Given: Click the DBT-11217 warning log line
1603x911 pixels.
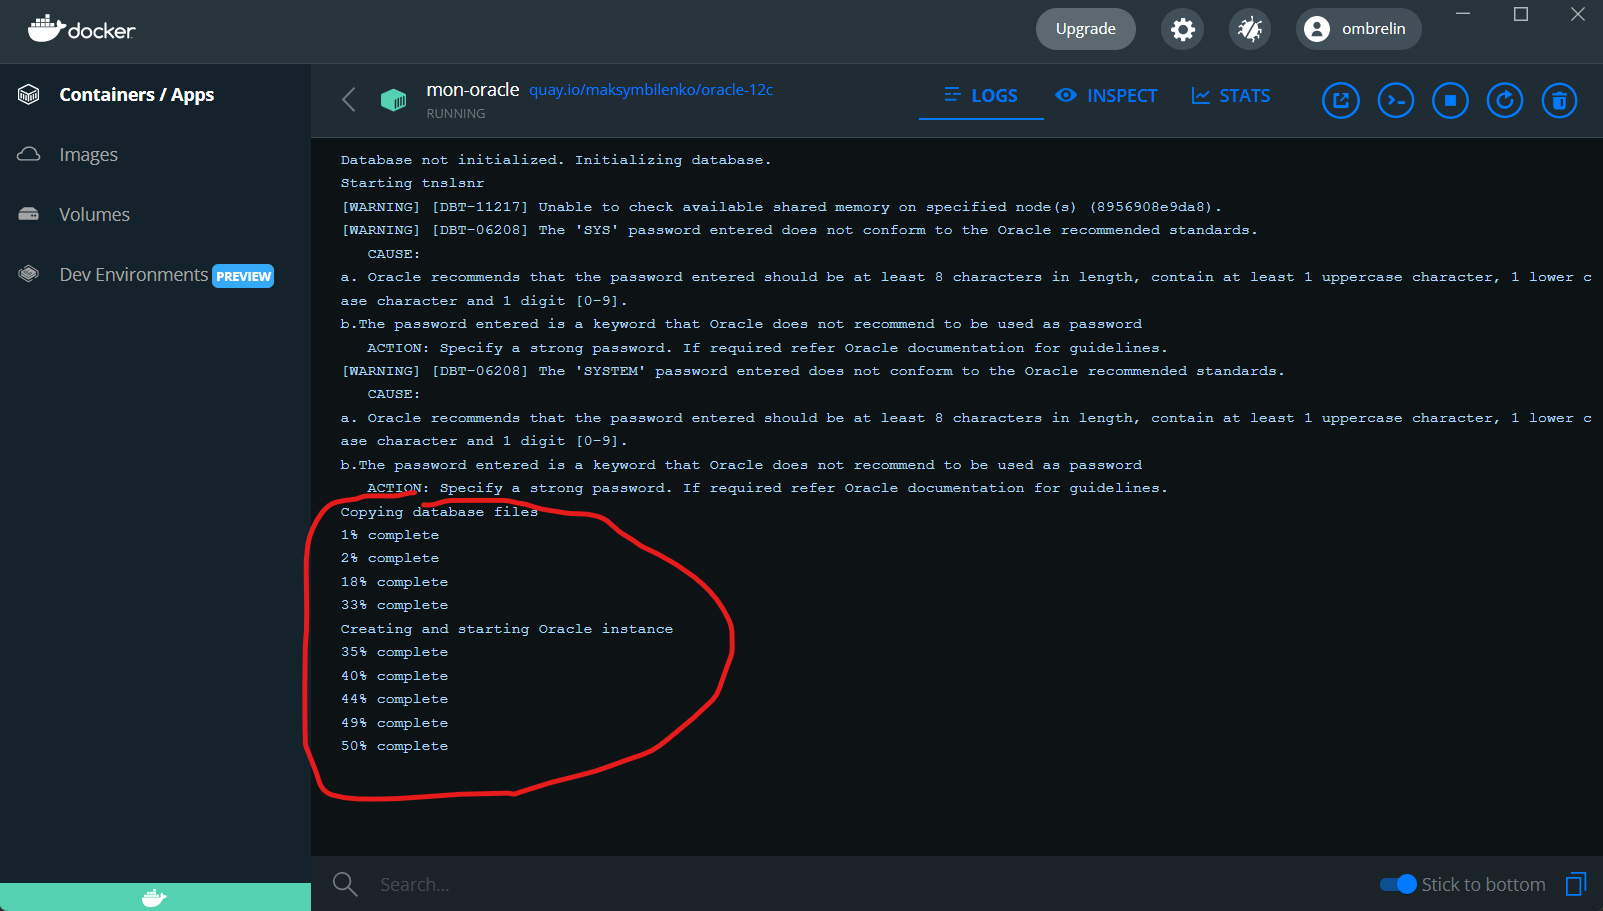Looking at the screenshot, I should tap(781, 207).
